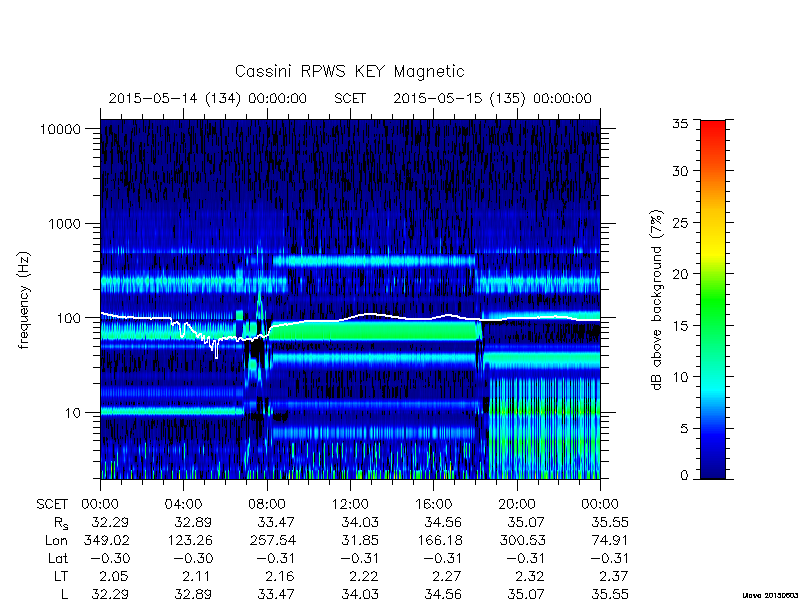
Task: Click the Rs row value "34.03"
Action: coord(360,522)
